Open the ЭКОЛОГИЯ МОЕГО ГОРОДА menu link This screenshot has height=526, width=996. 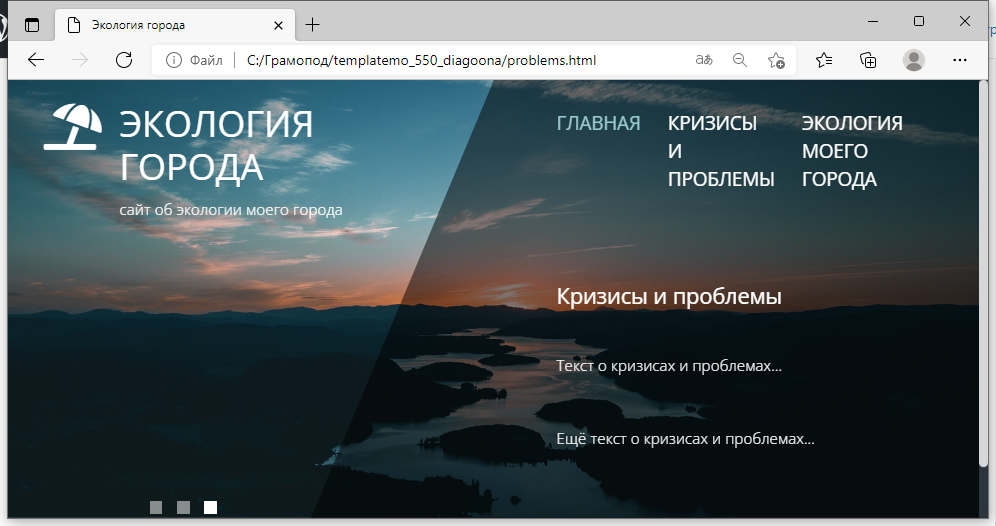852,151
